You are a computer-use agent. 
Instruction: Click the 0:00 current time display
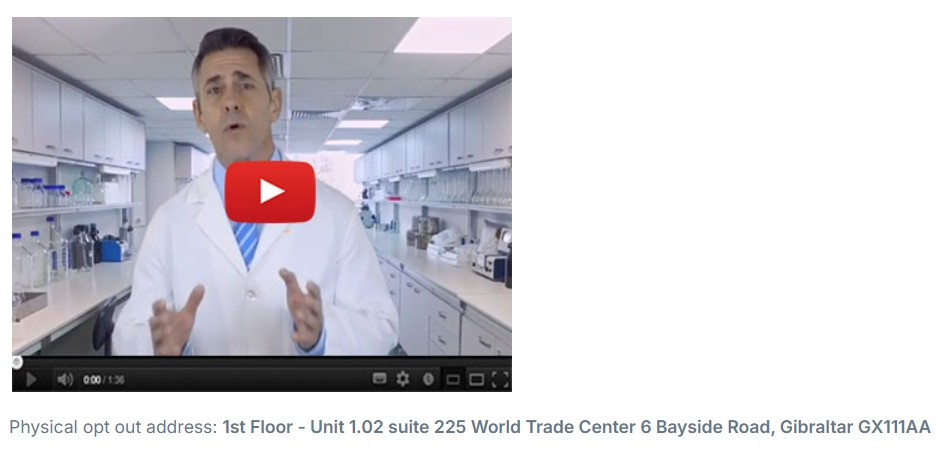92,380
